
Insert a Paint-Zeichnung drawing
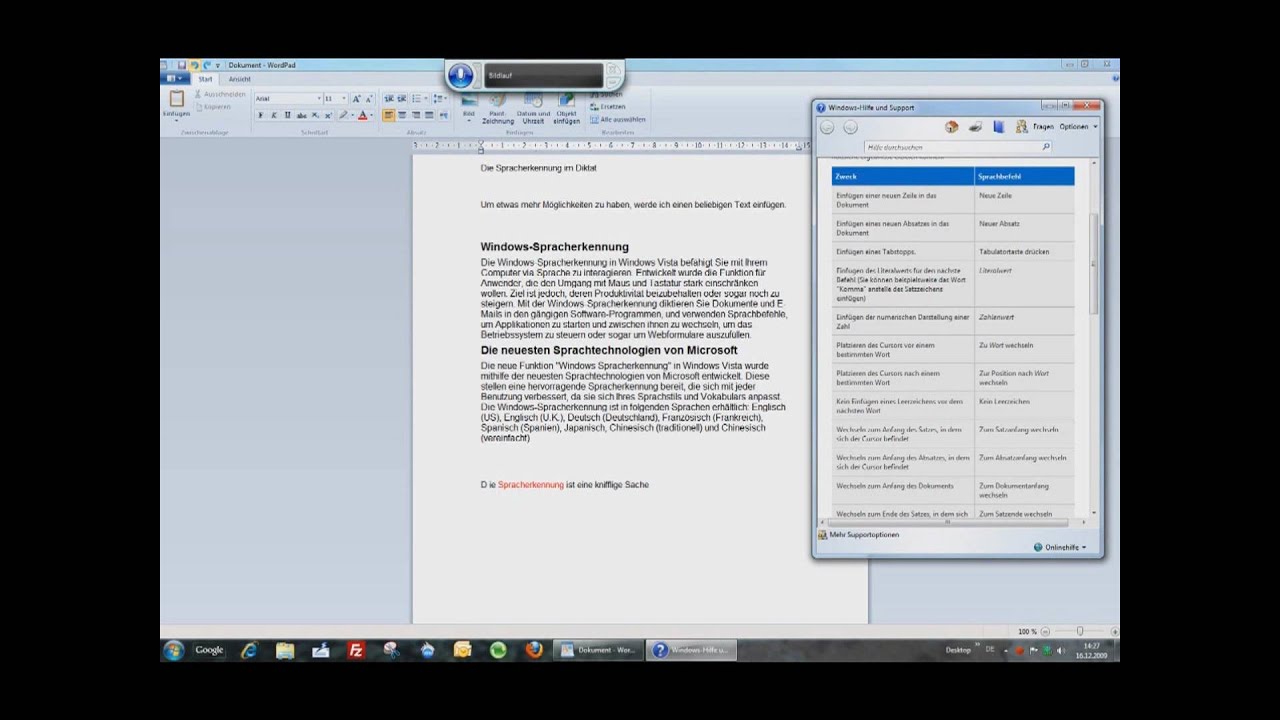point(497,106)
